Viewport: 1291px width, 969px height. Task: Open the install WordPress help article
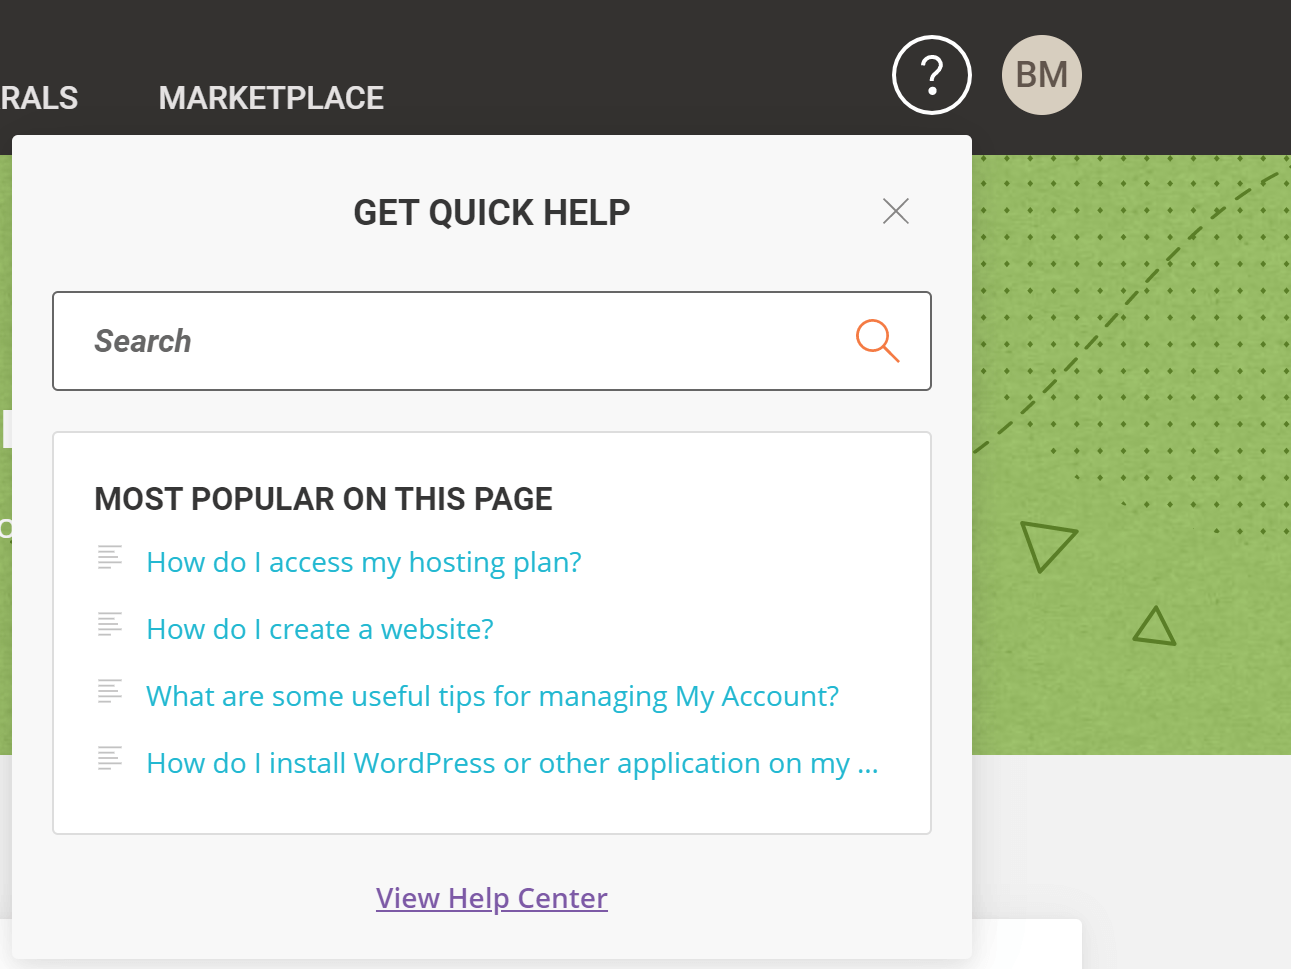click(x=512, y=763)
